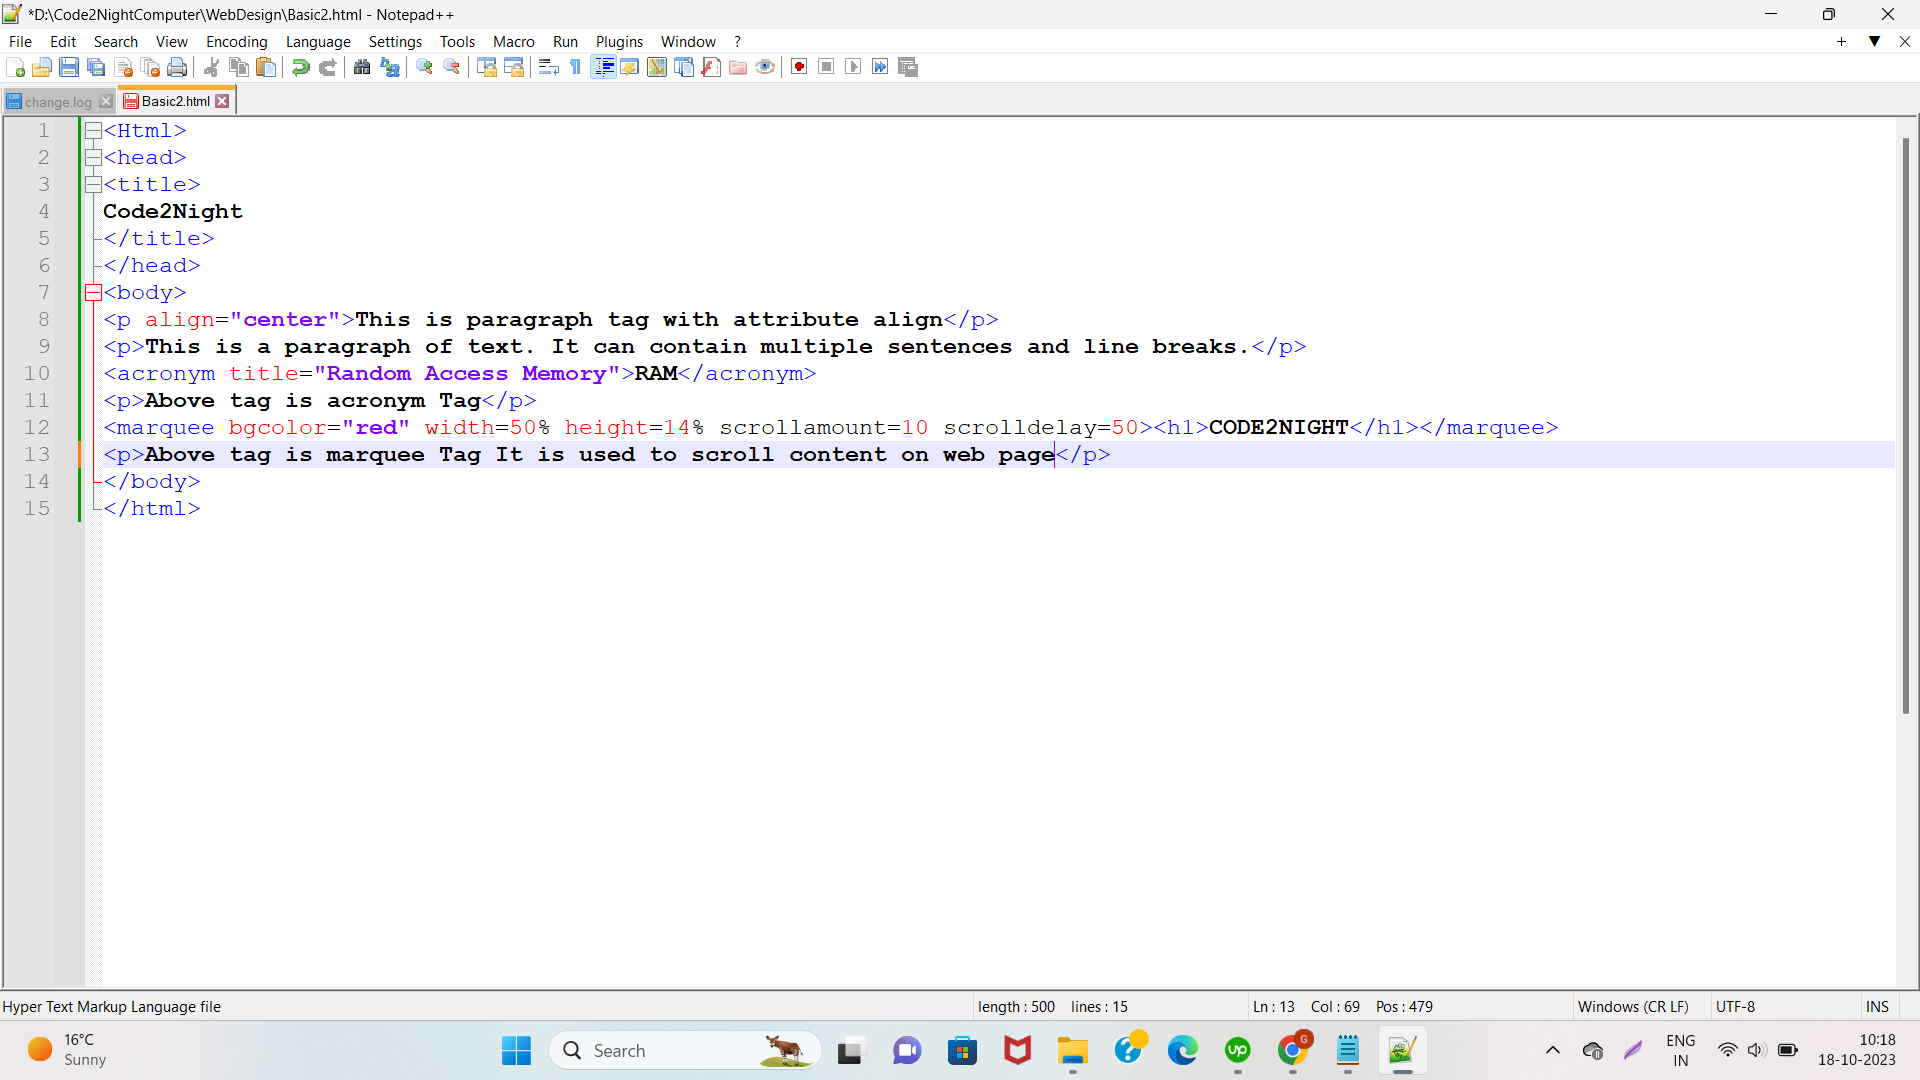Close the Basic2.html tab
Screen dimensions: 1920x1080
(222, 101)
